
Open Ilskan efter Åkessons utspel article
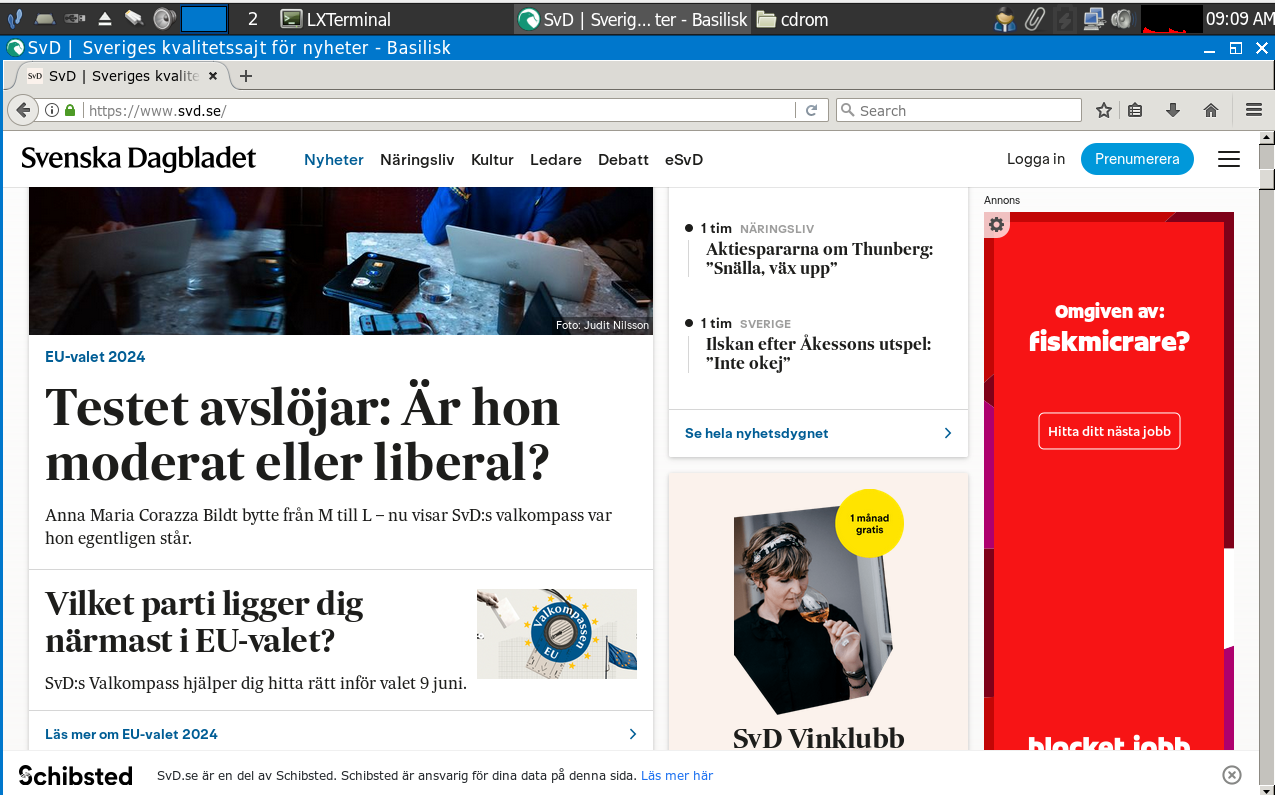click(x=818, y=354)
